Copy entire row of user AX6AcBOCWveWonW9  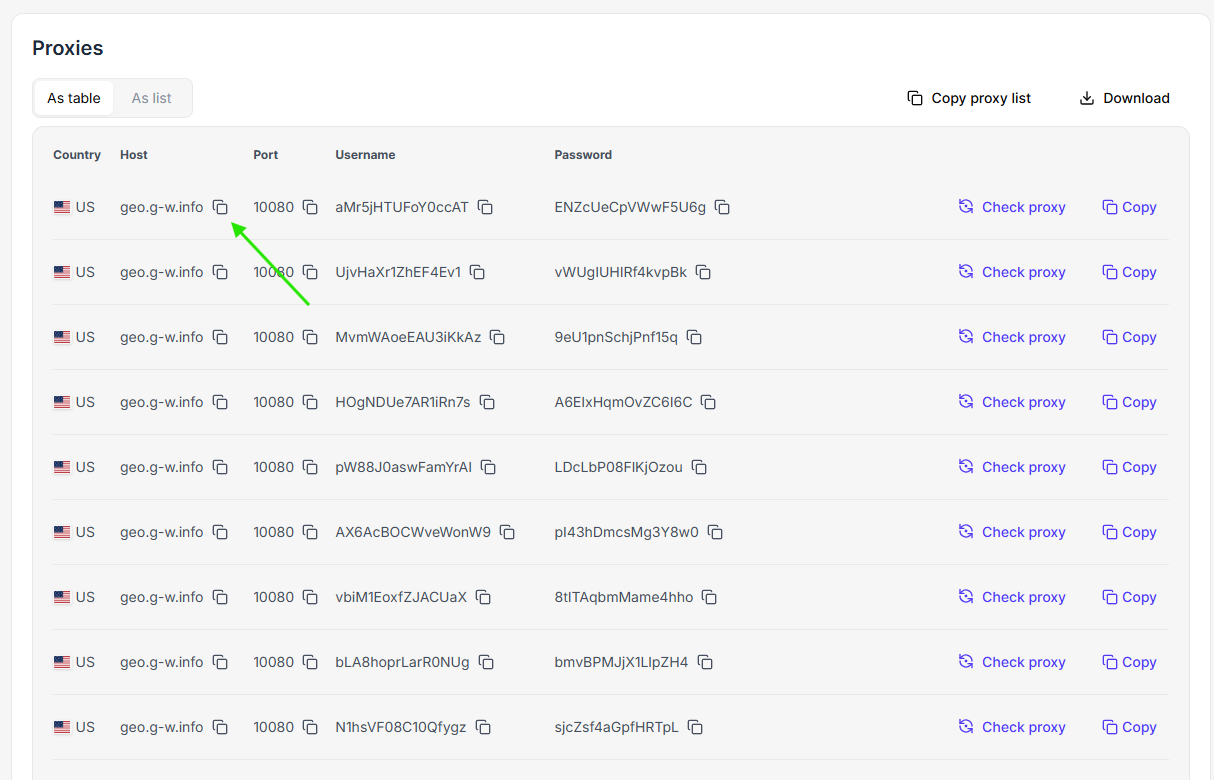pos(1129,532)
